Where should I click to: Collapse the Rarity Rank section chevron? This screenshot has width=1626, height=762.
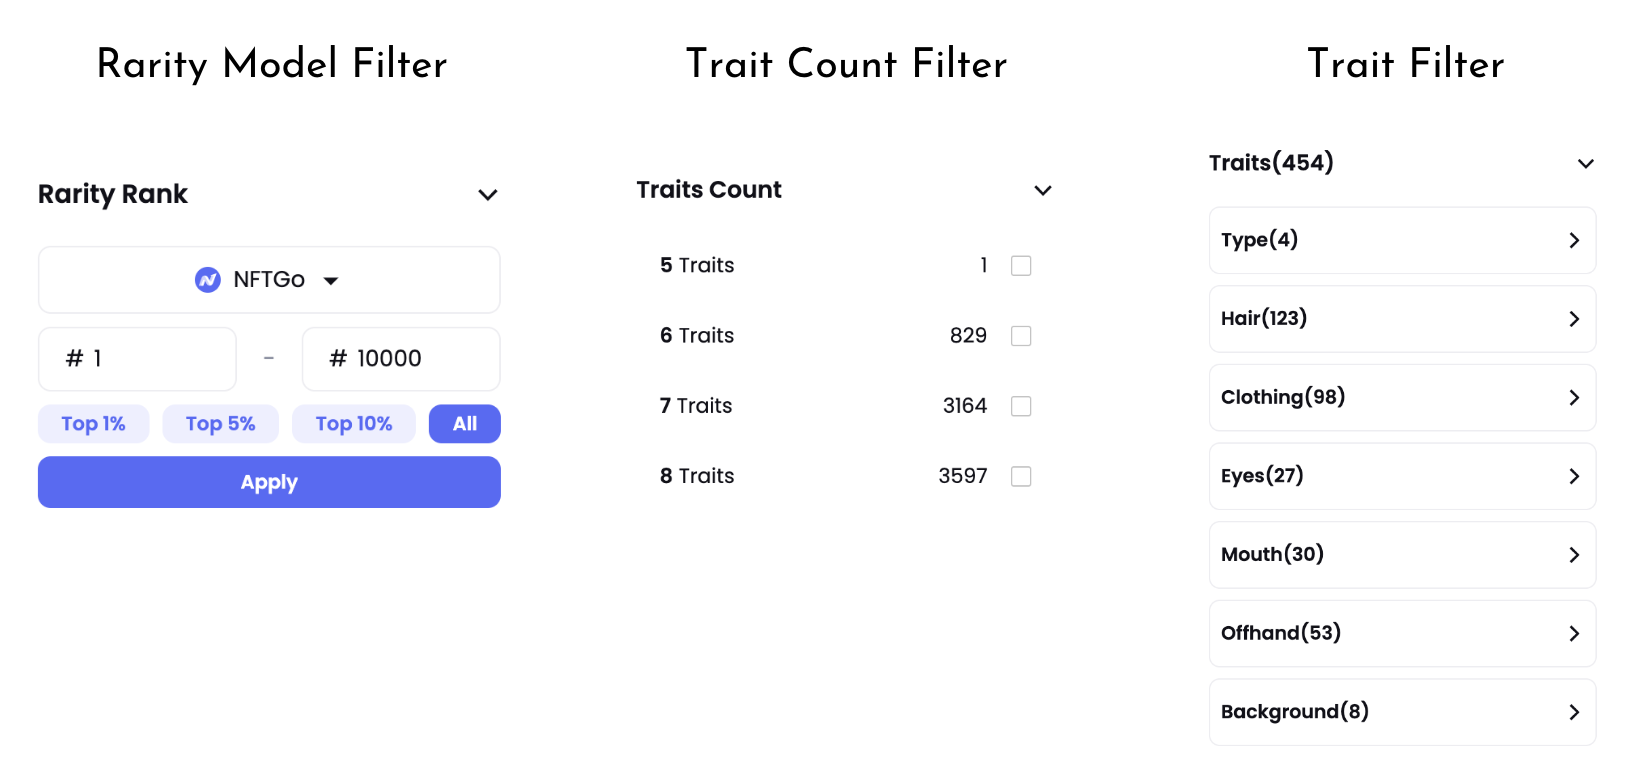pyautogui.click(x=488, y=195)
